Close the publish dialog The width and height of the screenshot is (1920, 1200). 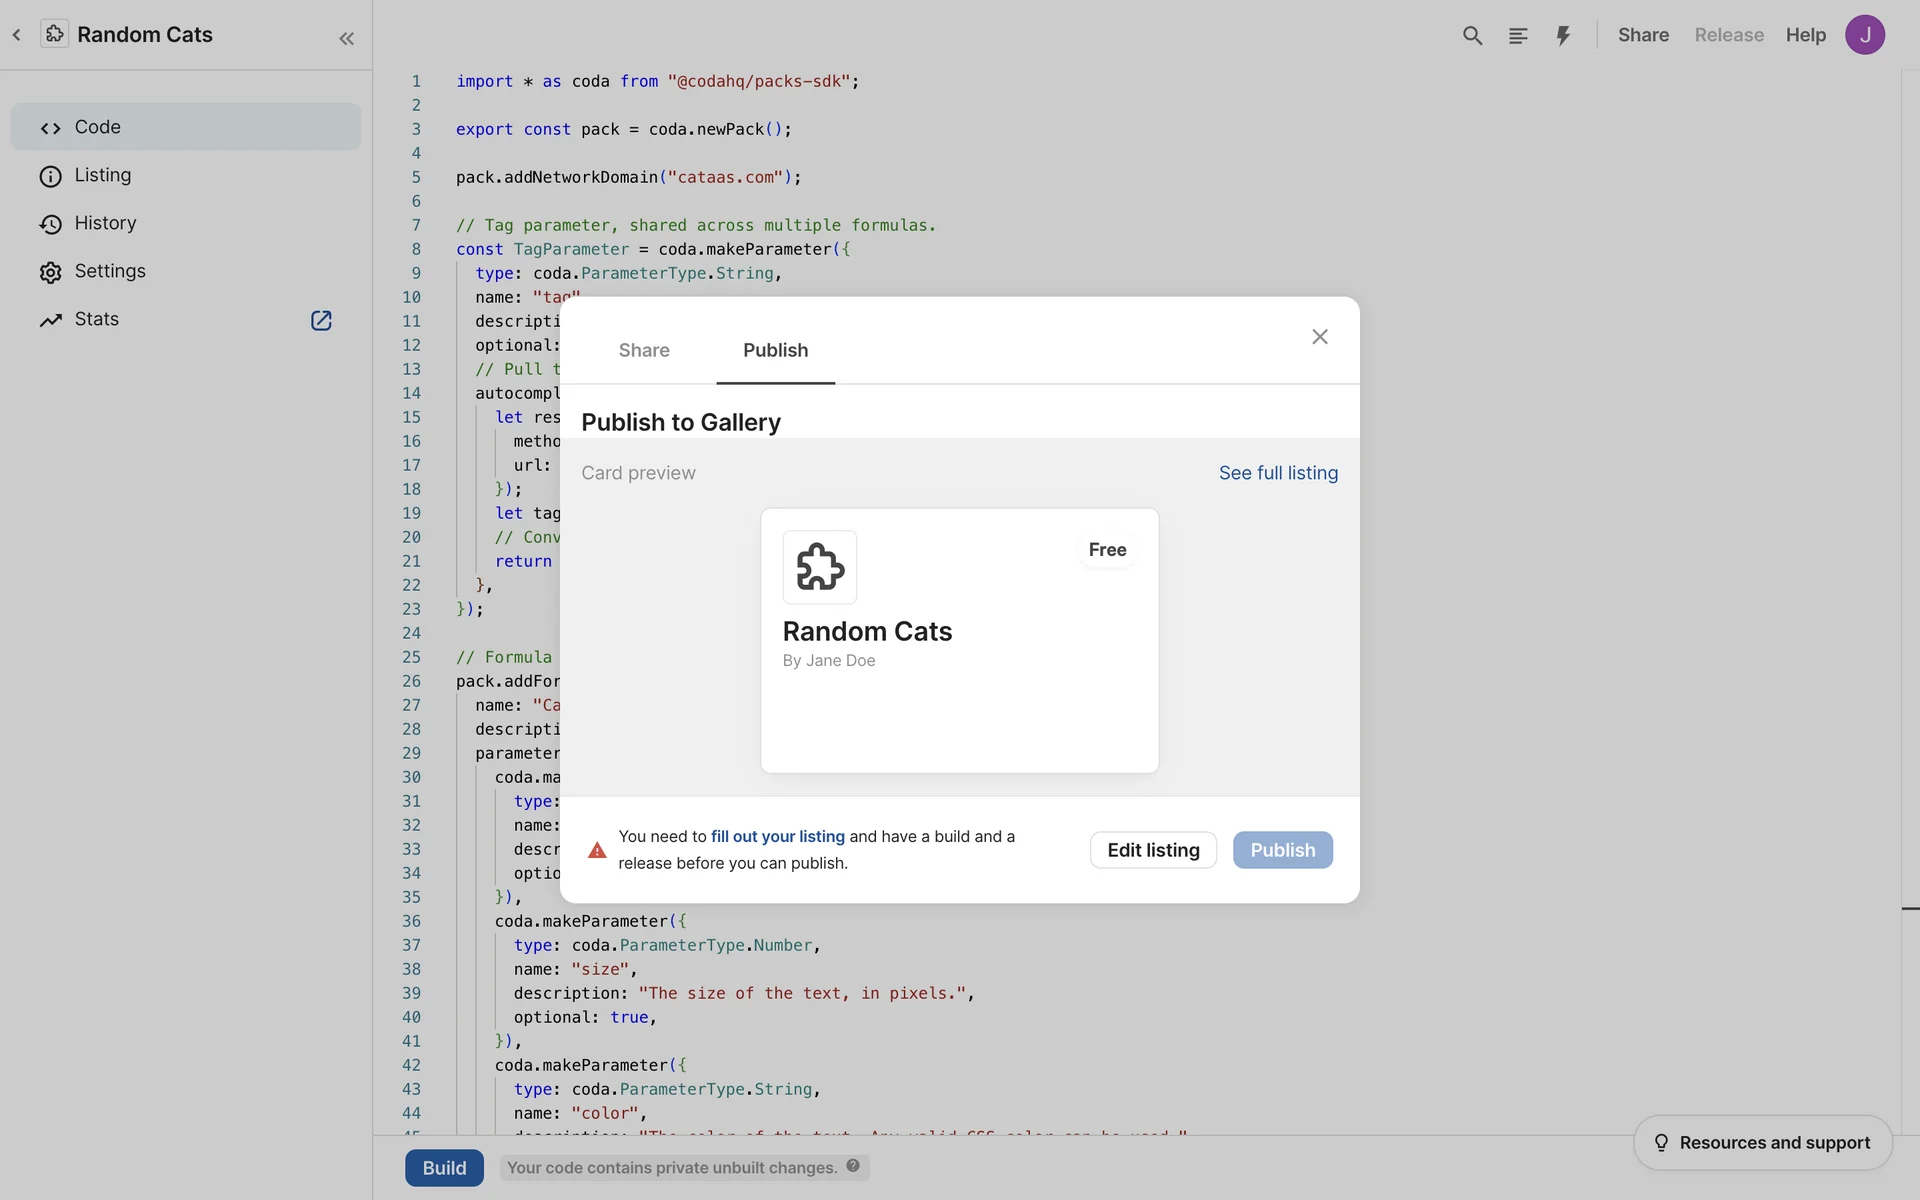click(1319, 337)
